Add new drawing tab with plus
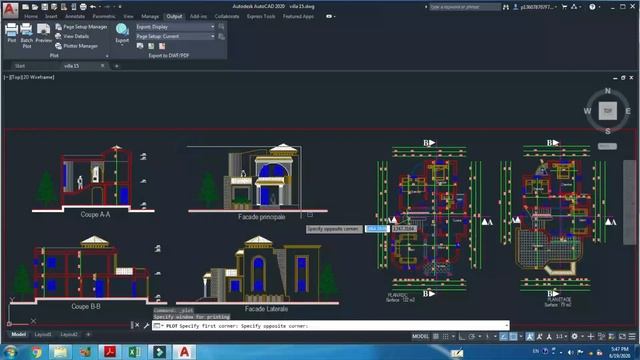The image size is (640, 360). pos(116,66)
